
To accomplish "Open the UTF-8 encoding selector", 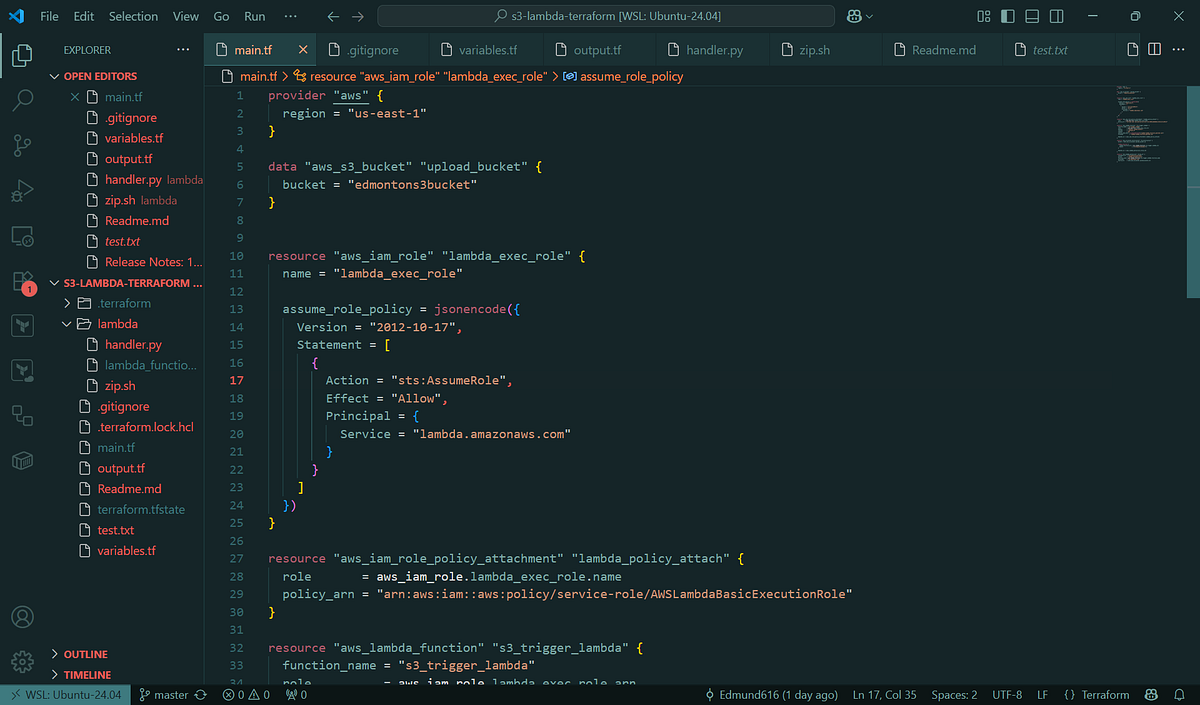I will tap(1007, 693).
